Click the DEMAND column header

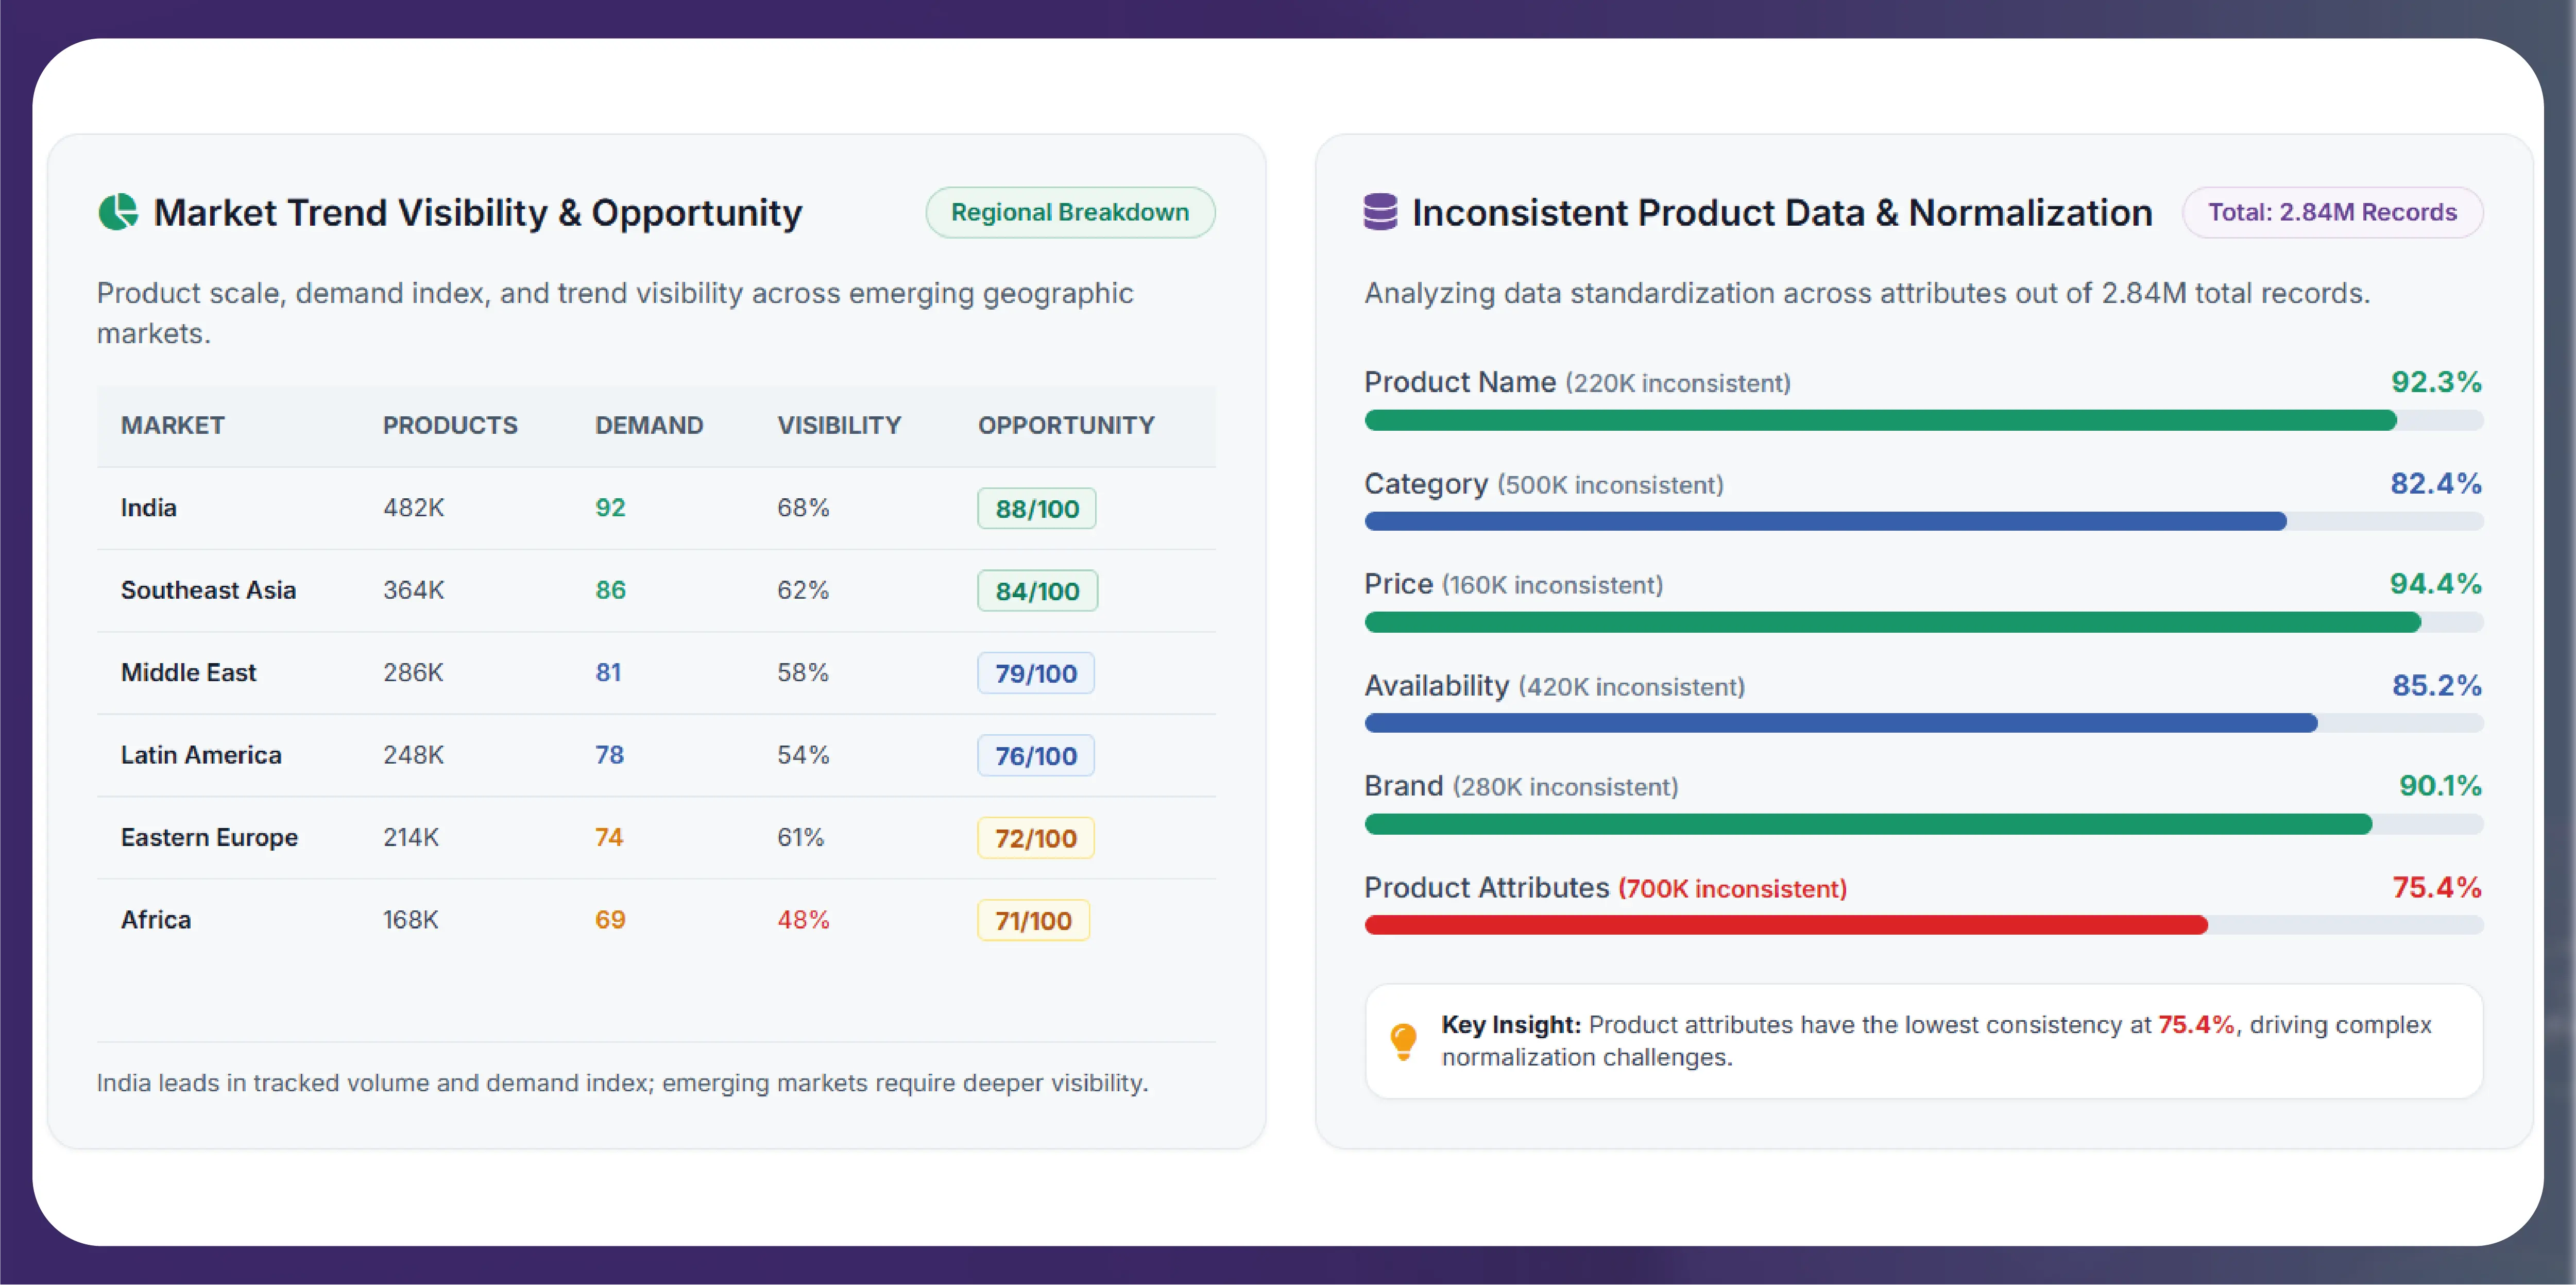click(x=649, y=425)
